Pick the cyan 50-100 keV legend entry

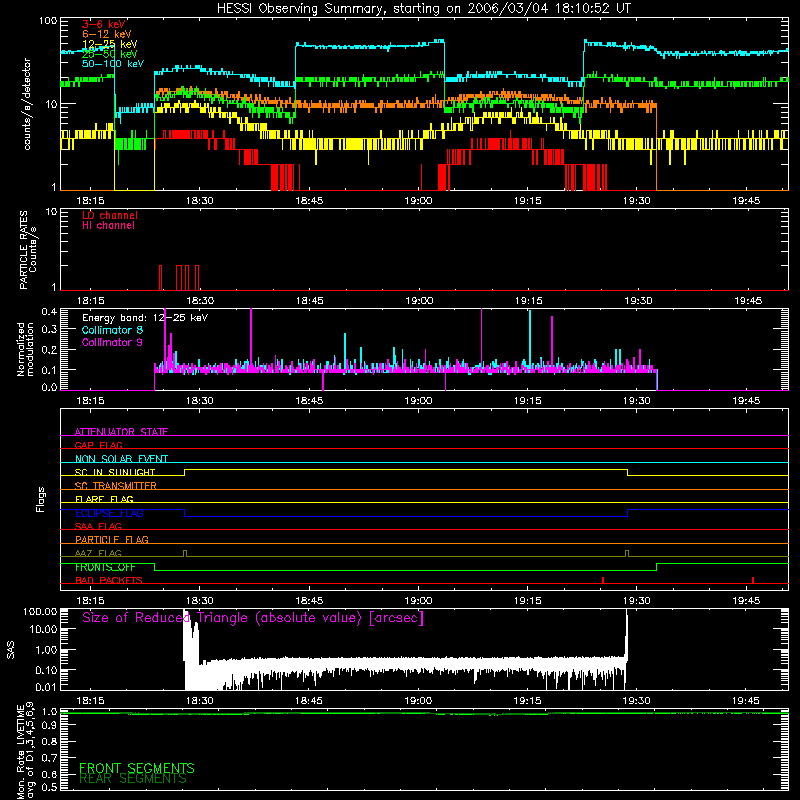pyautogui.click(x=113, y=64)
